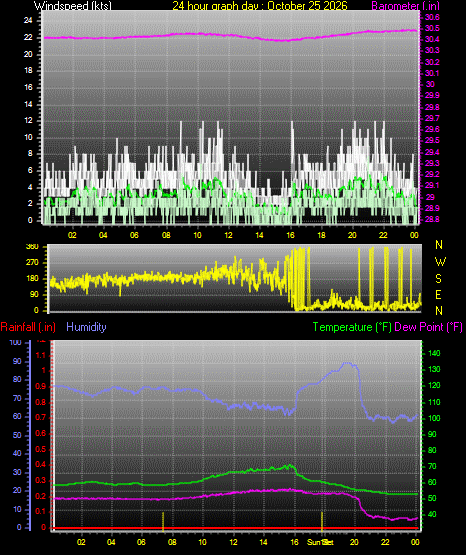Image resolution: width=466 pixels, height=555 pixels.
Task: Click the '270' wind direction axis value
Action: (32, 263)
